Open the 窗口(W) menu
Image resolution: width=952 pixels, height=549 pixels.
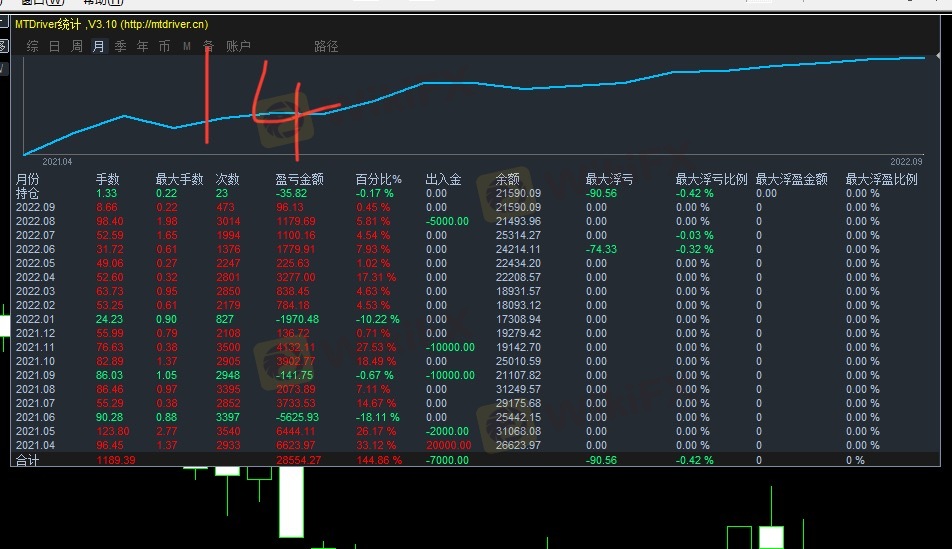[31, 3]
